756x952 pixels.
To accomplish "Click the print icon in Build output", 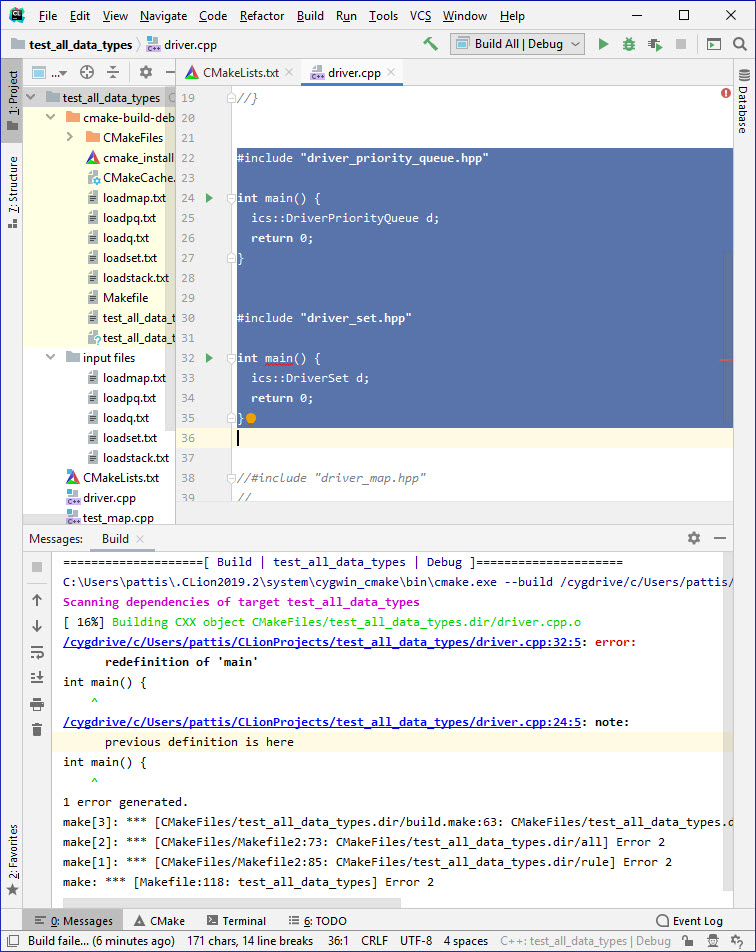I will click(x=37, y=704).
